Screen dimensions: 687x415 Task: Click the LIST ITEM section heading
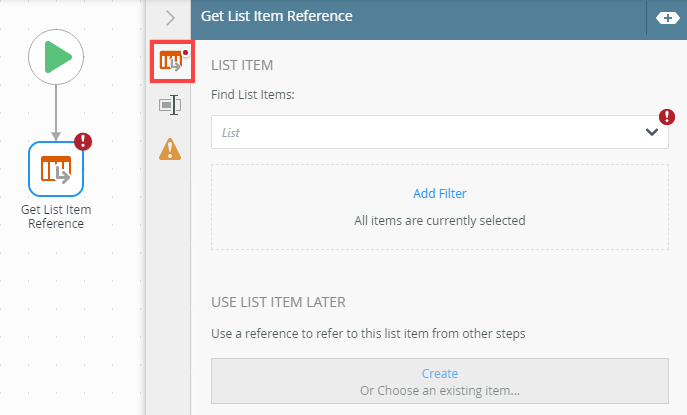[244, 65]
